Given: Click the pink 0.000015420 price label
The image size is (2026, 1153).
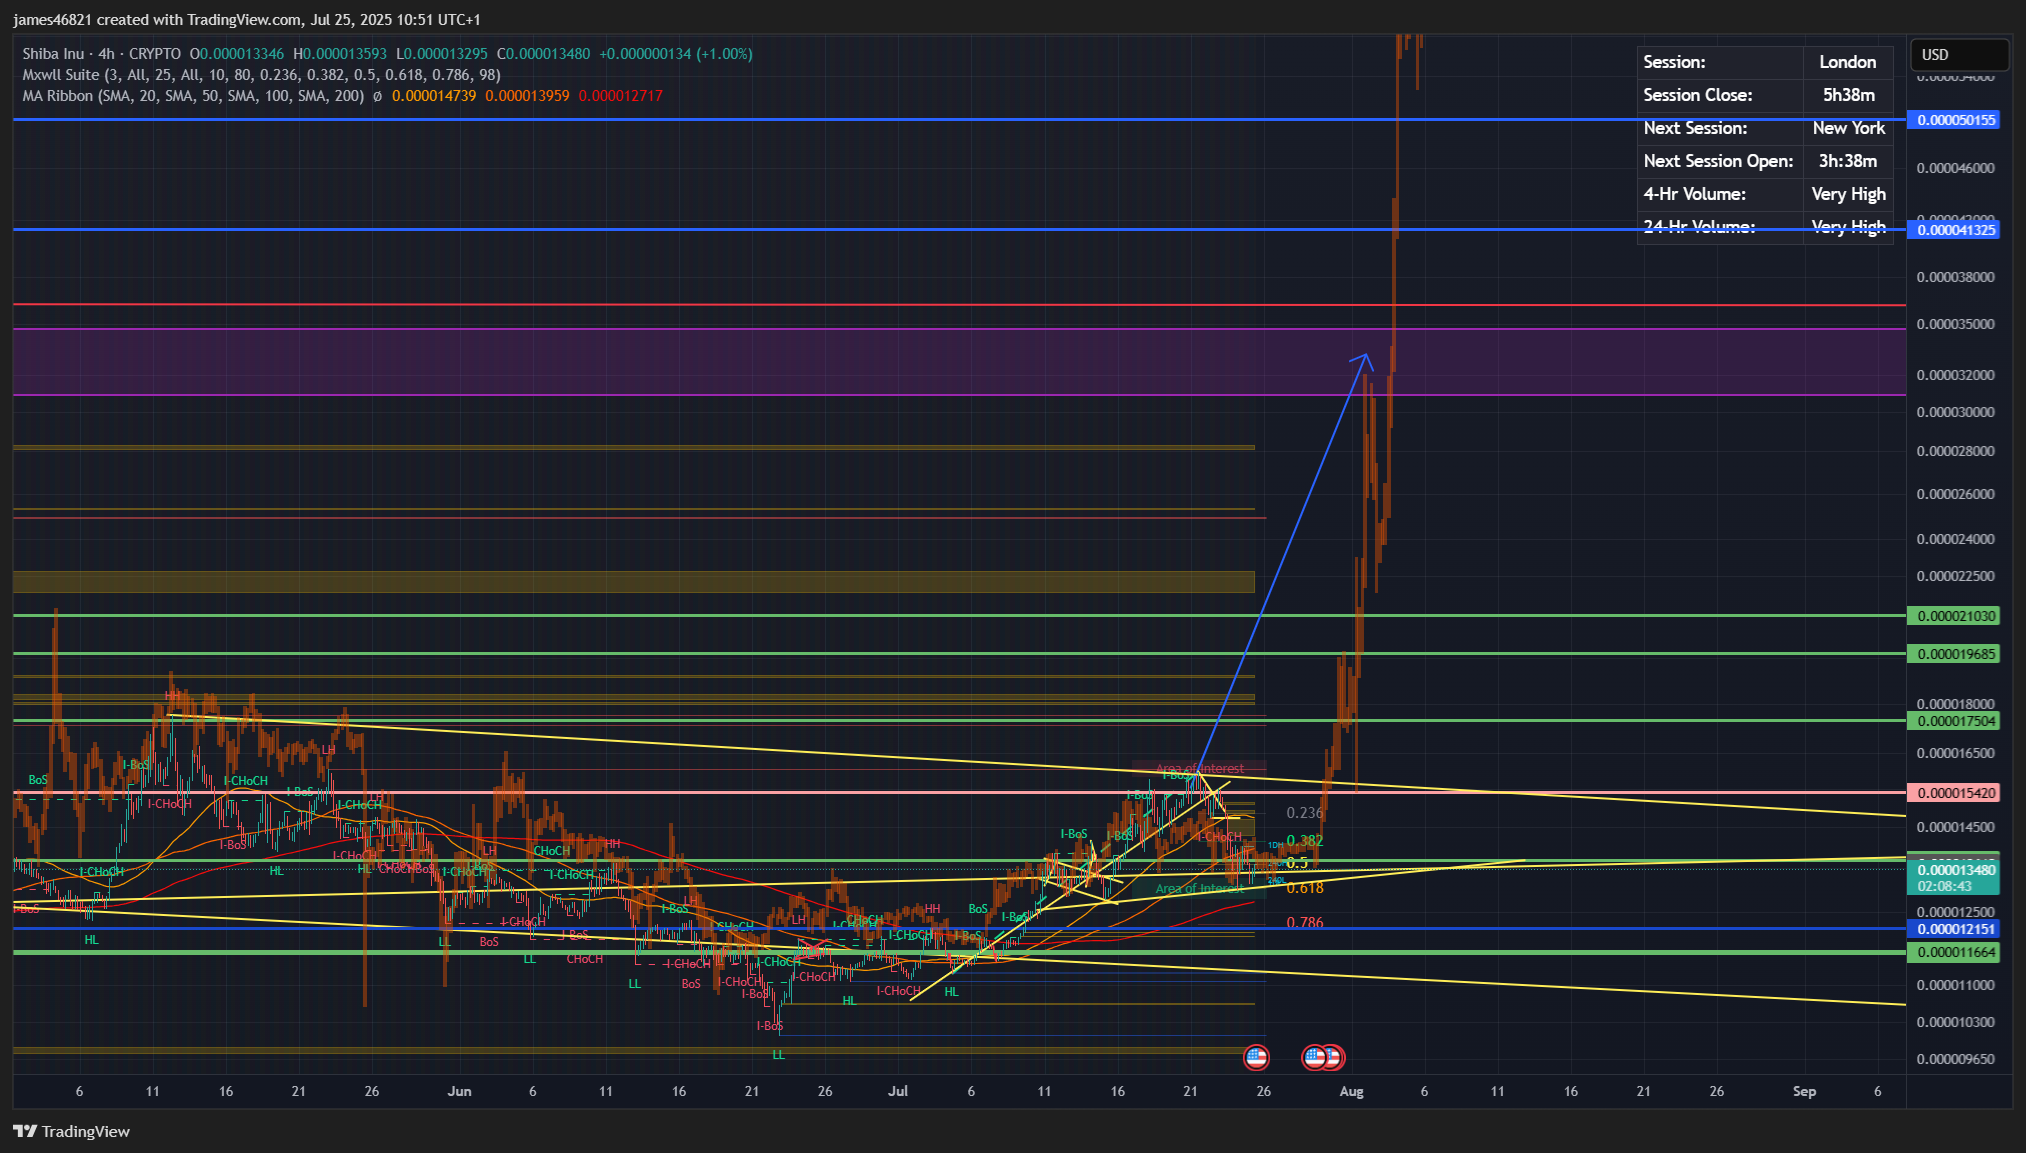Looking at the screenshot, I should coord(1954,793).
